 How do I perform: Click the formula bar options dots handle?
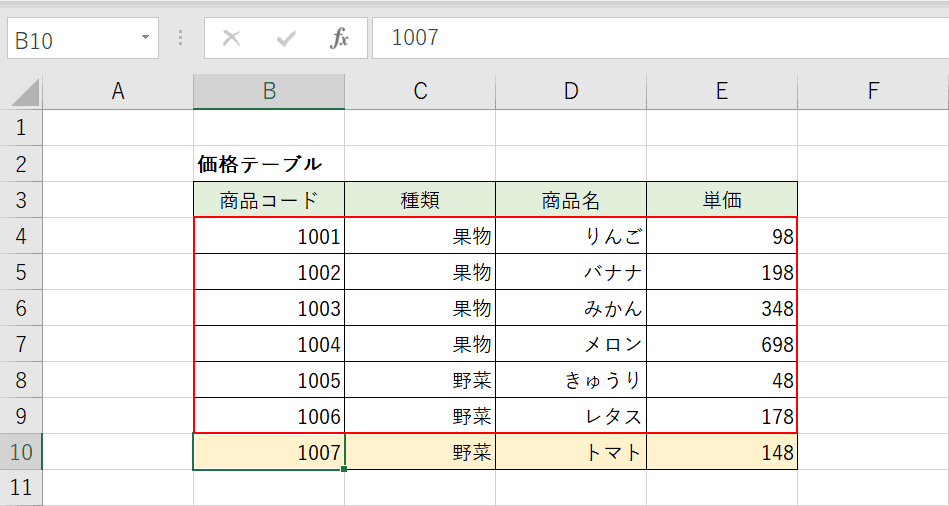tap(180, 38)
